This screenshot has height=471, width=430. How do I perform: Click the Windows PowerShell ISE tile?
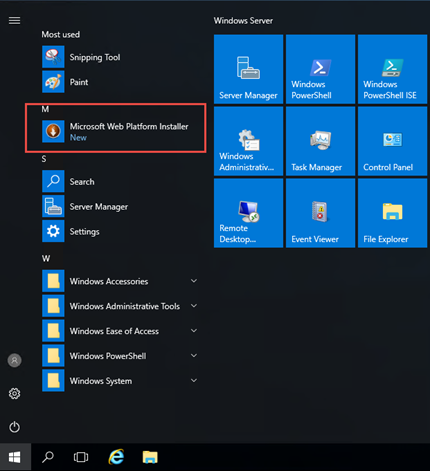tap(392, 69)
